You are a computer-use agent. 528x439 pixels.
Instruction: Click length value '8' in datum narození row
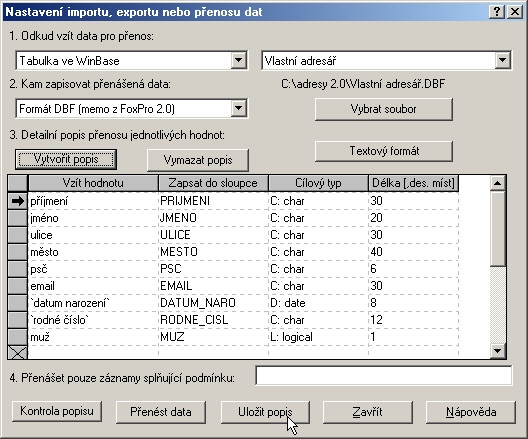pyautogui.click(x=413, y=303)
